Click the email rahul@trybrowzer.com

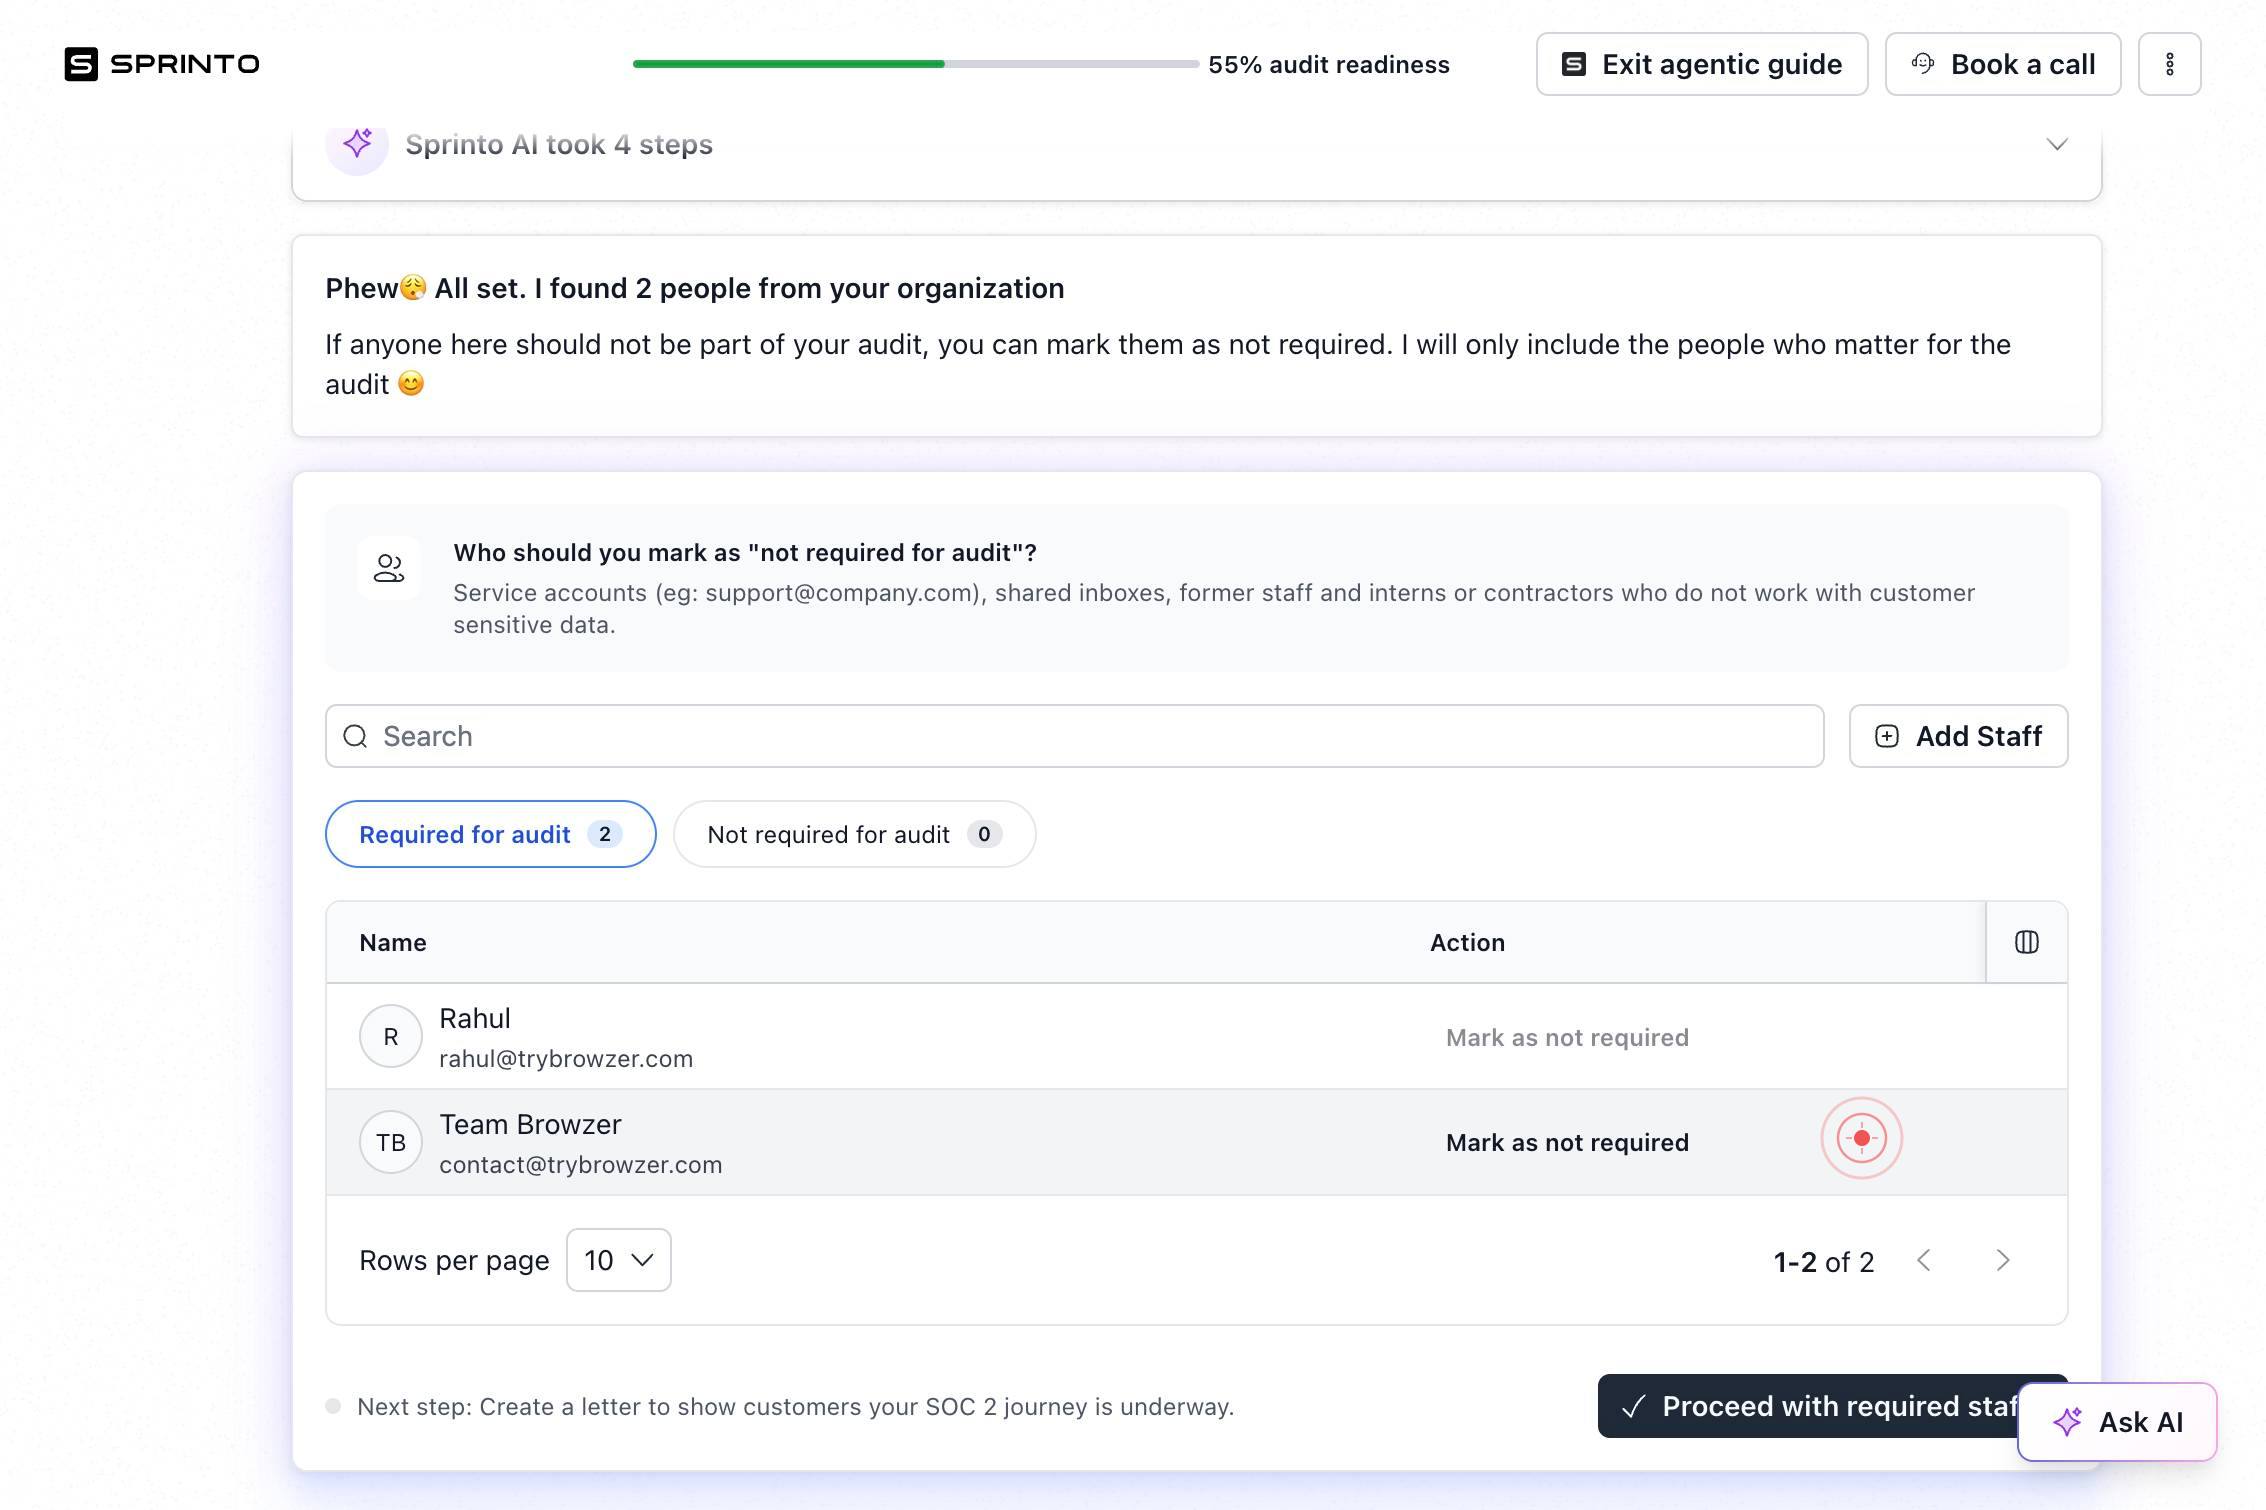[566, 1058]
